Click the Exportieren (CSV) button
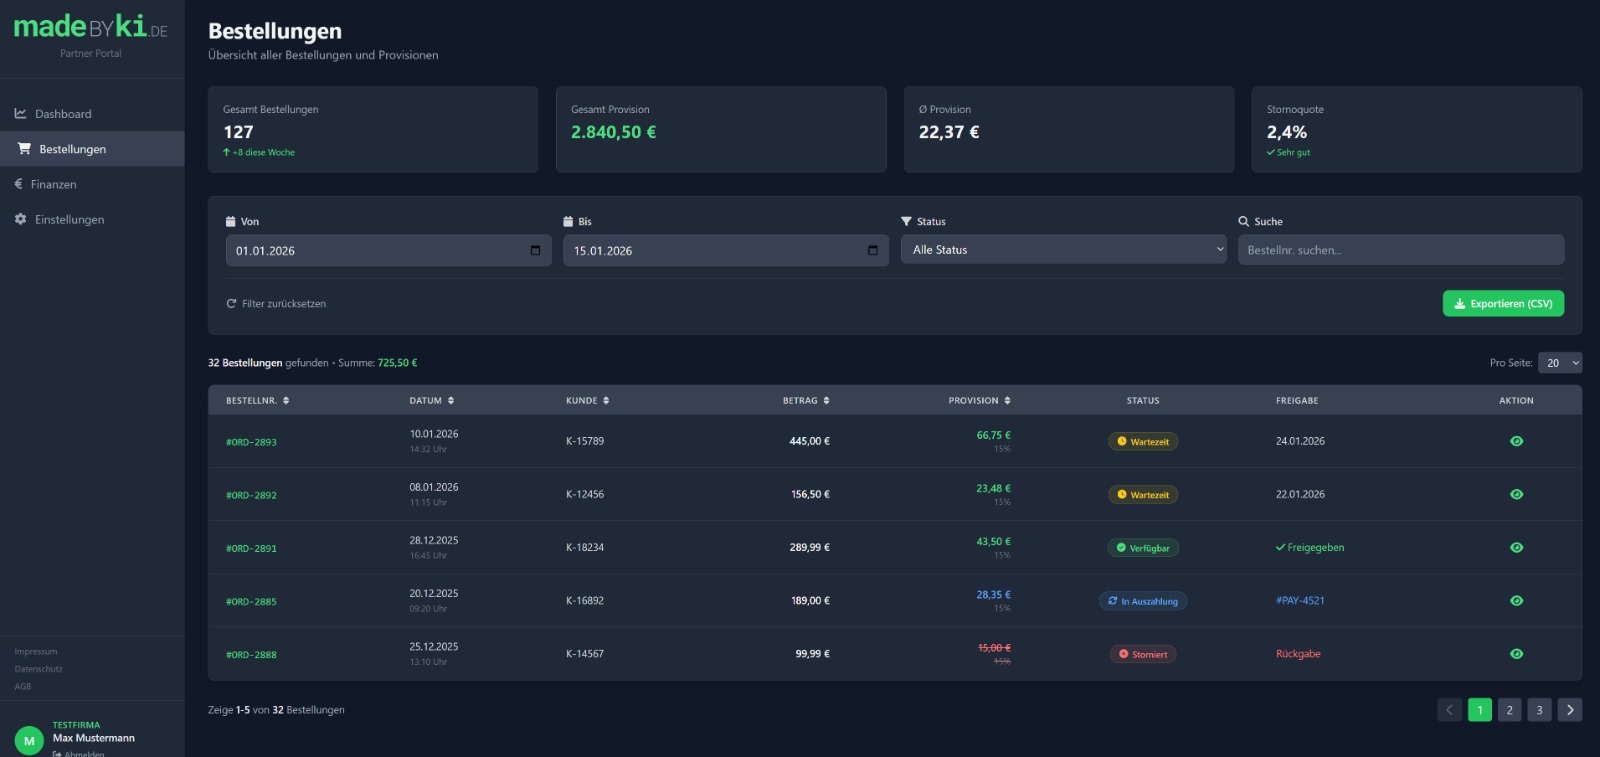1600x757 pixels. click(1502, 304)
